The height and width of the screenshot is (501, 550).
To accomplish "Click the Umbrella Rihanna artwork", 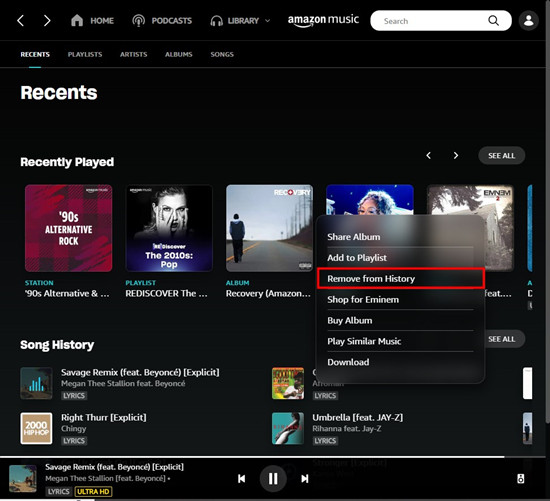I will click(288, 428).
